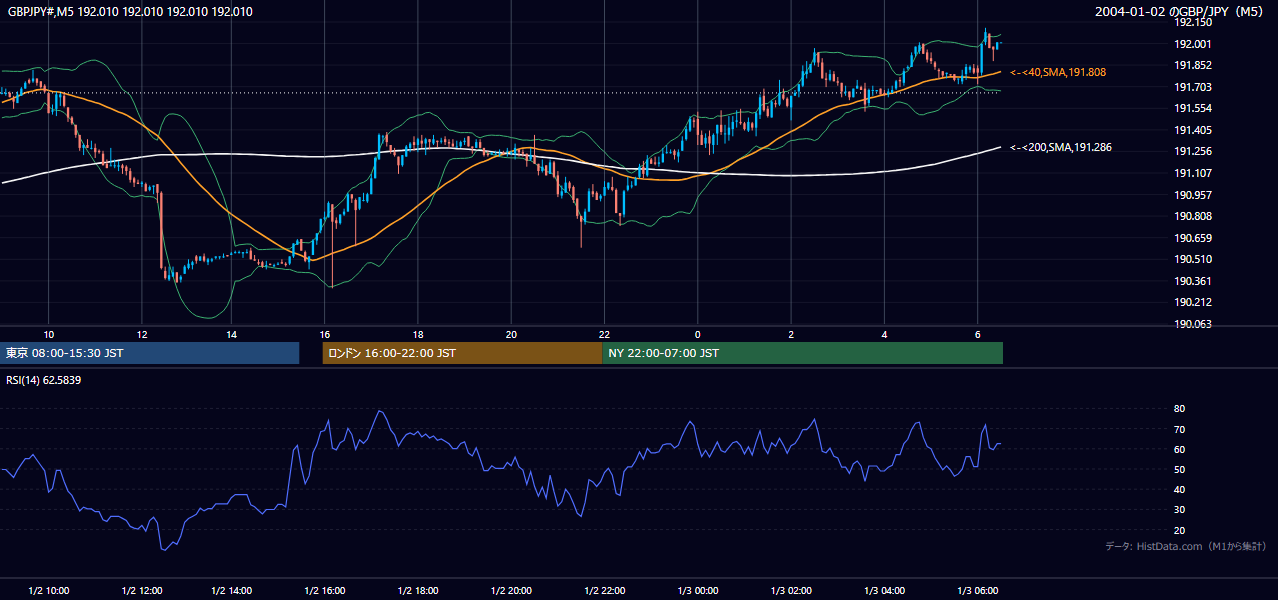The image size is (1278, 600).
Task: Click the GBPJPY#,M5 symbol header text
Action: (x=130, y=12)
